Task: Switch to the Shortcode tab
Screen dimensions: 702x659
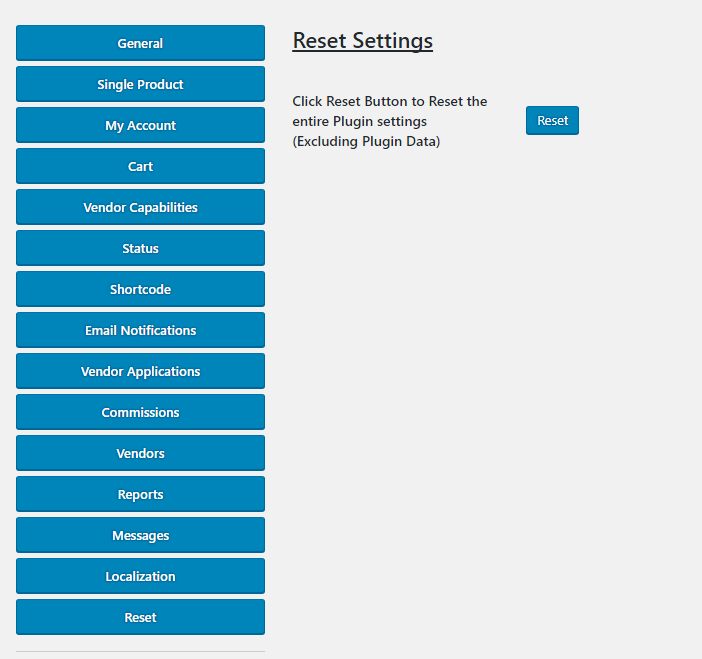Action: point(140,289)
